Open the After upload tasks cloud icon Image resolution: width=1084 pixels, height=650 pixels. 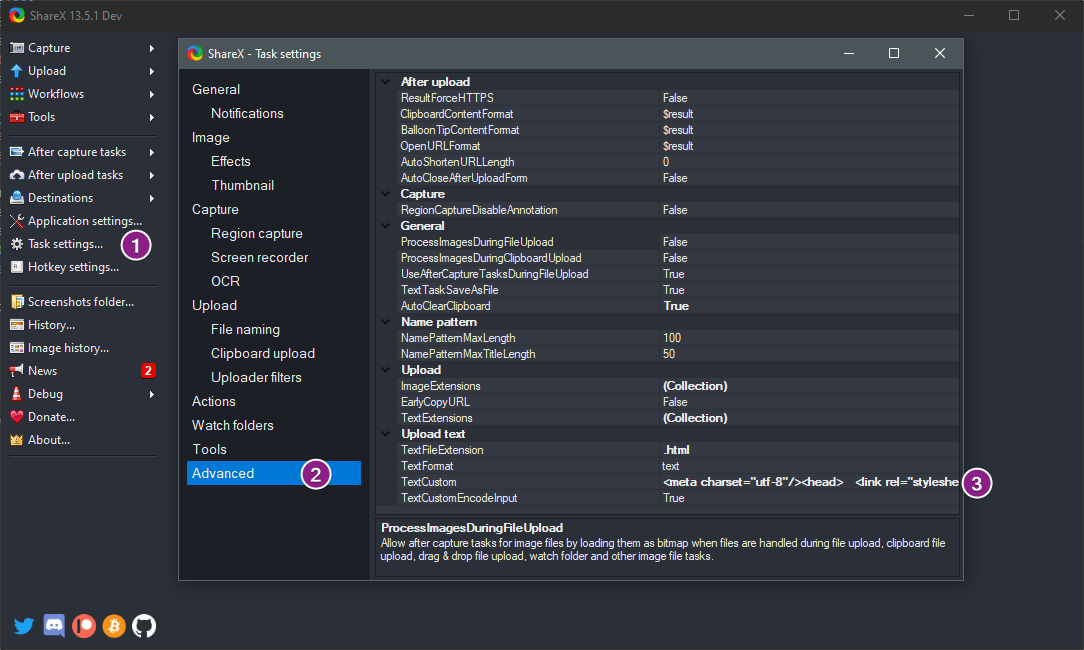[17, 175]
